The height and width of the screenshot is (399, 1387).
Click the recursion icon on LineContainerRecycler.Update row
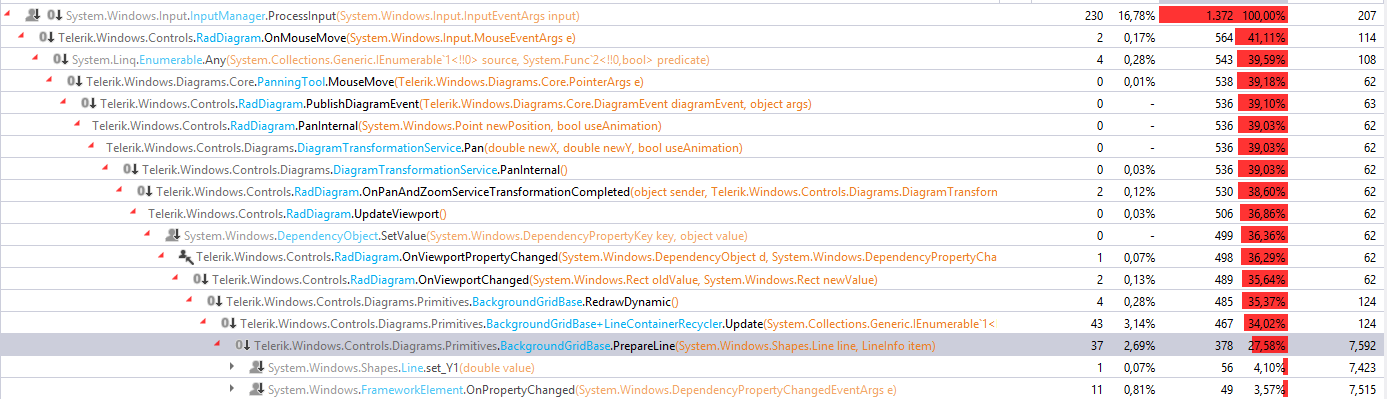click(228, 323)
